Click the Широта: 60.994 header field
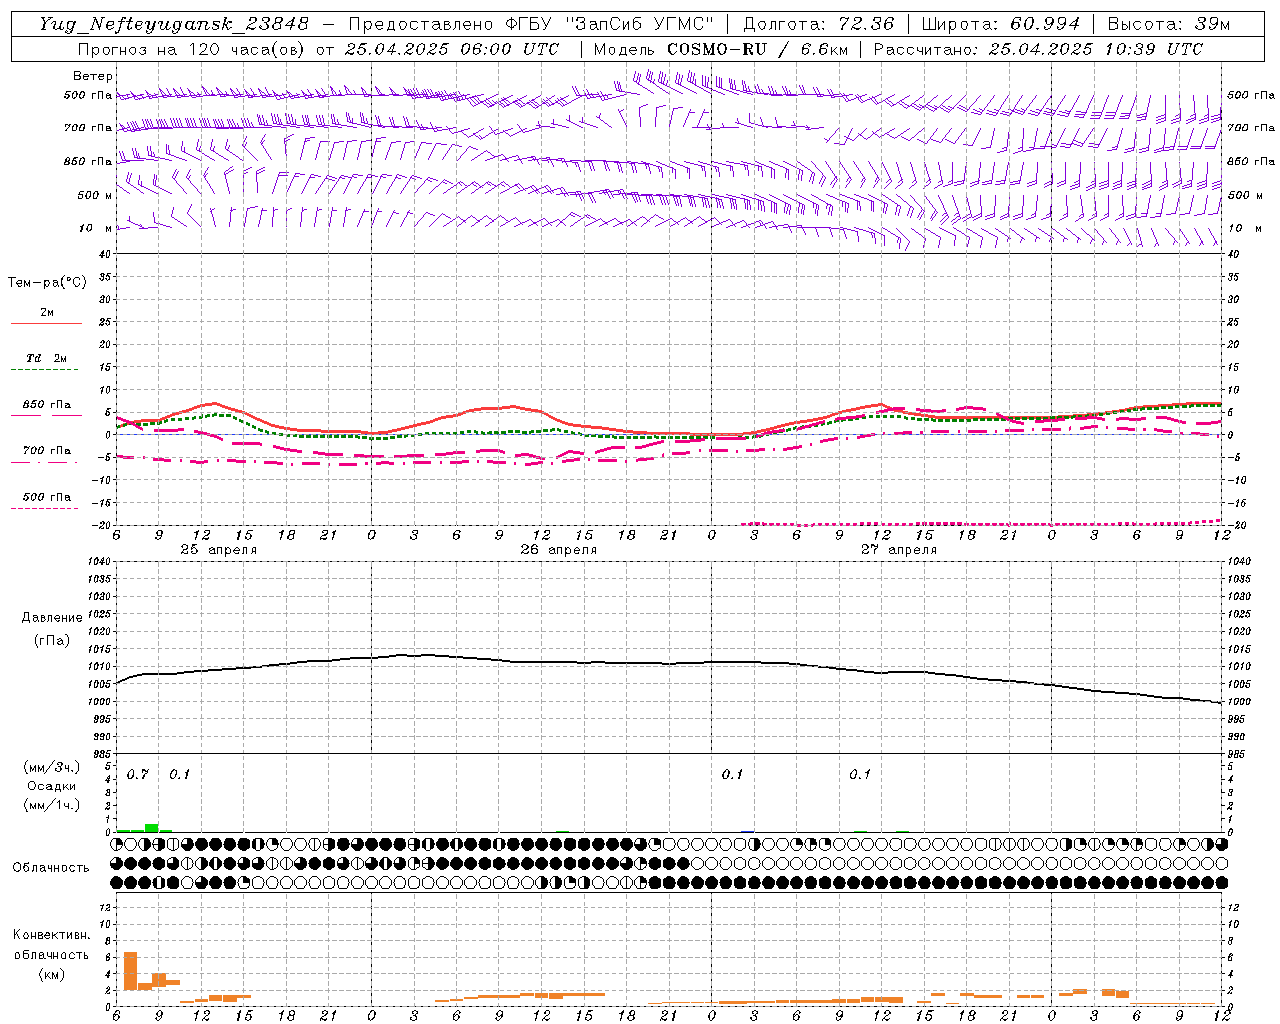The width and height of the screenshot is (1280, 1024). [1000, 24]
